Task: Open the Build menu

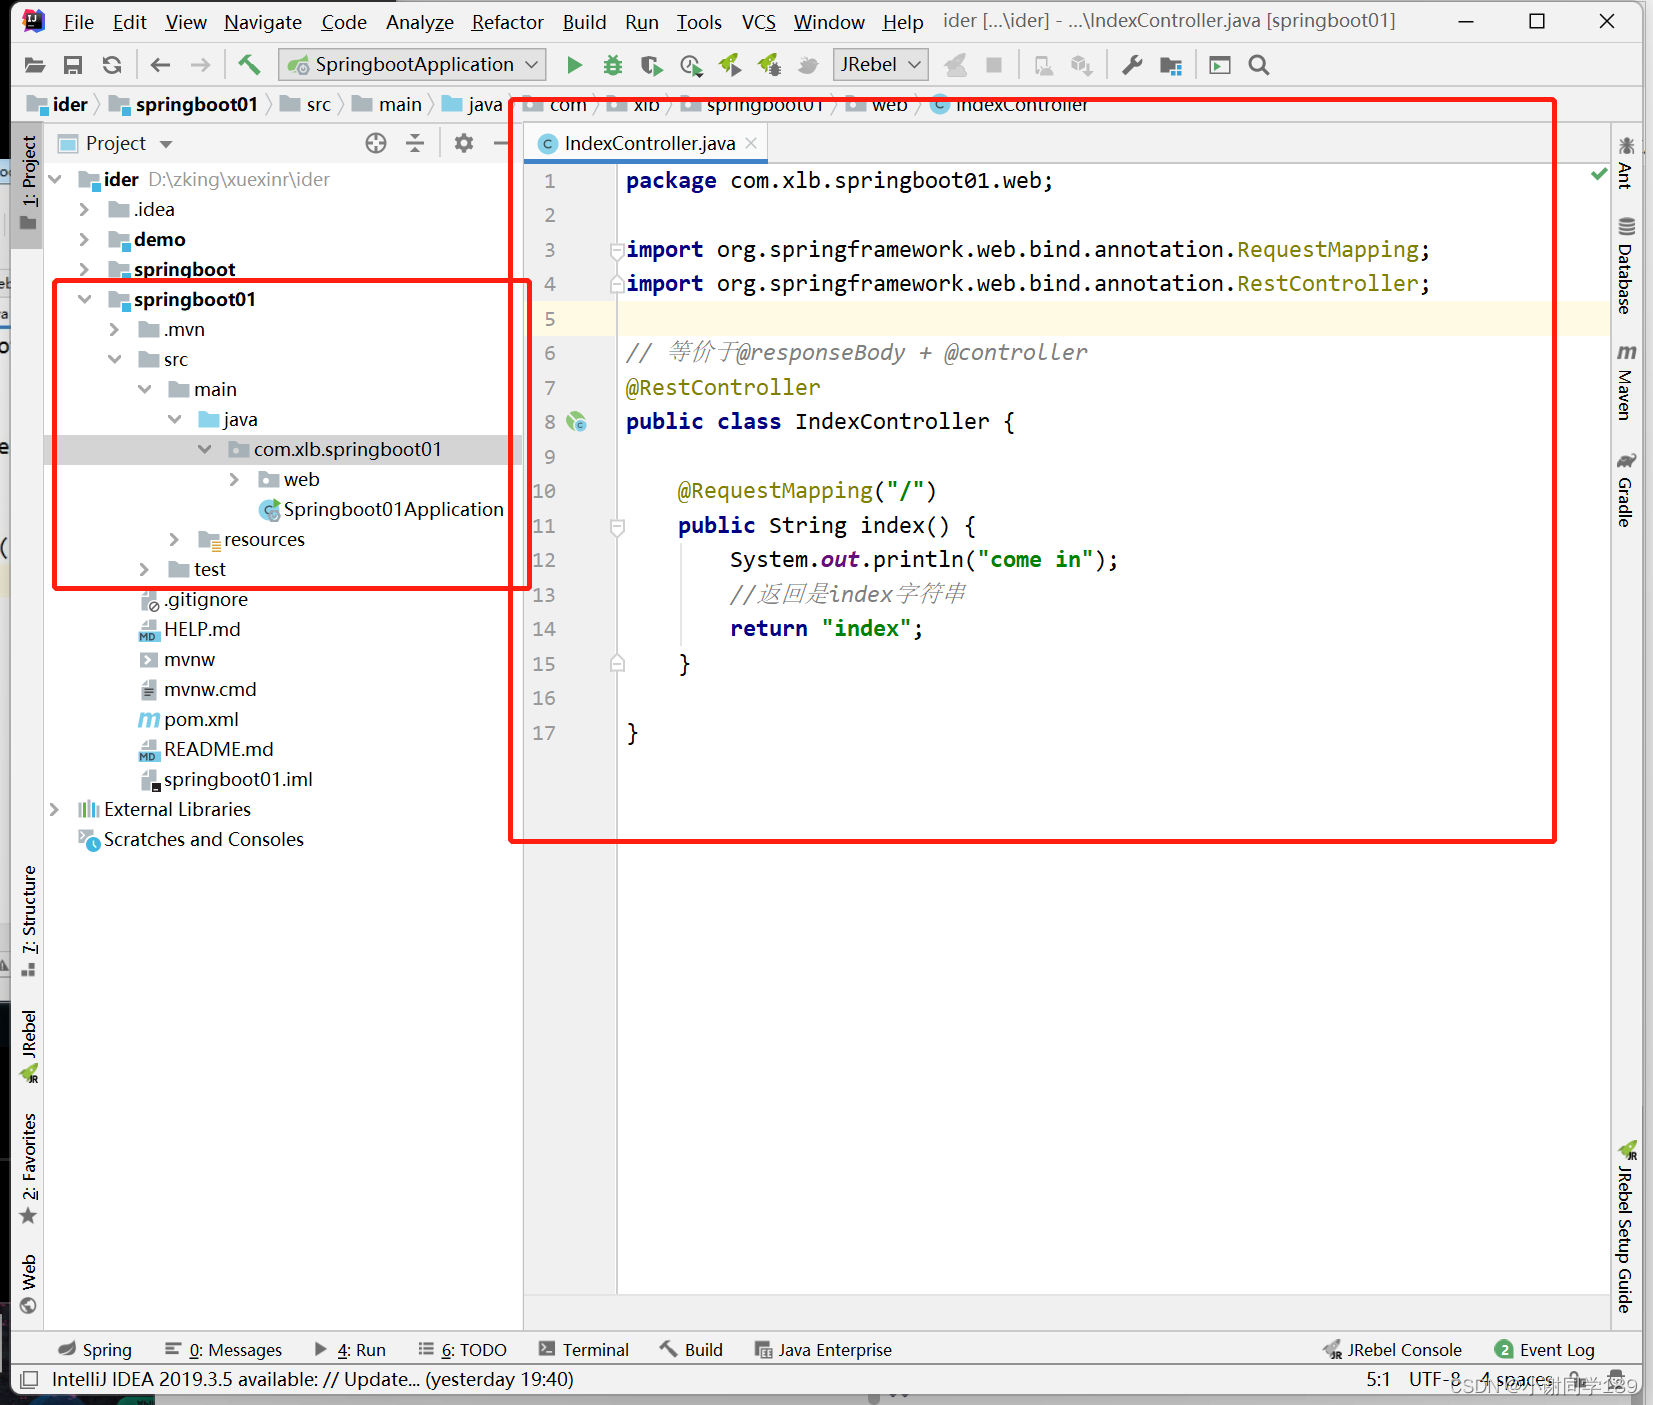Action: pos(585,22)
